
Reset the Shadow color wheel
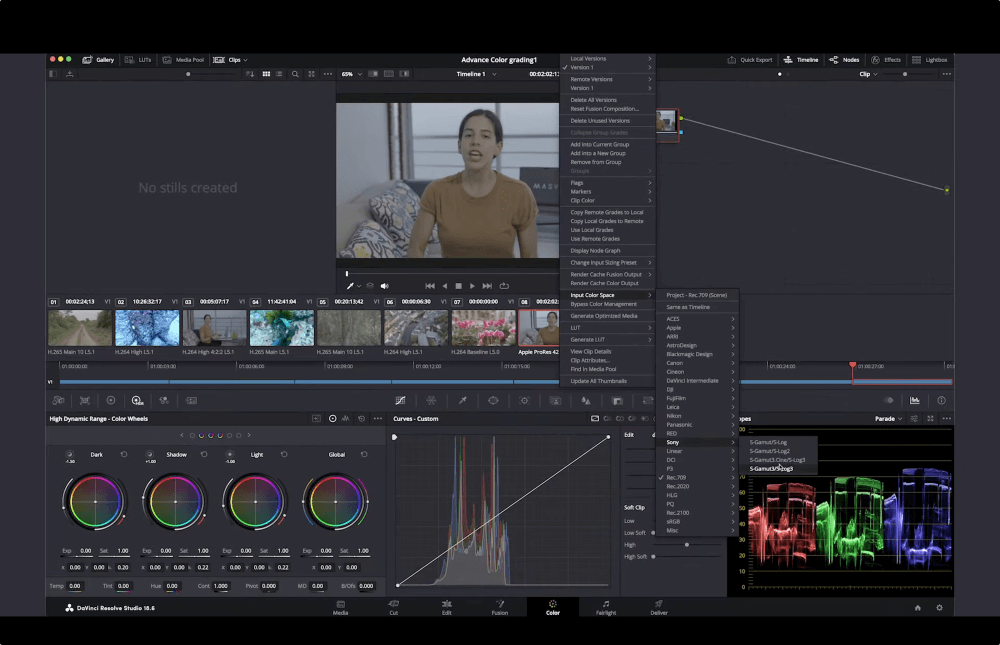tap(204, 454)
